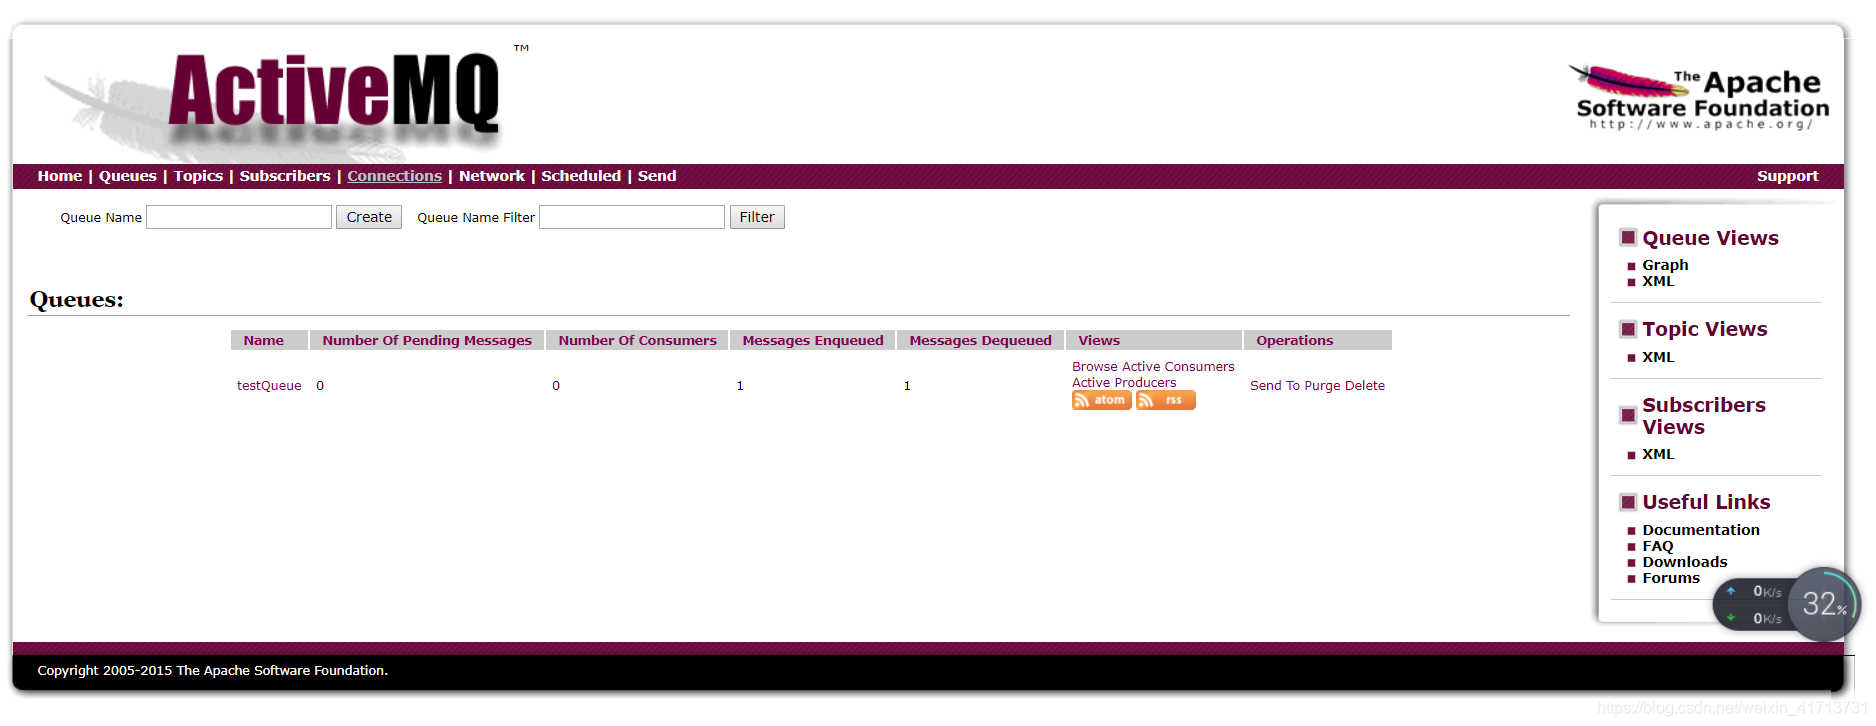Open the Downloads useful link
Viewport: 1876px width, 726px height.
tap(1685, 562)
